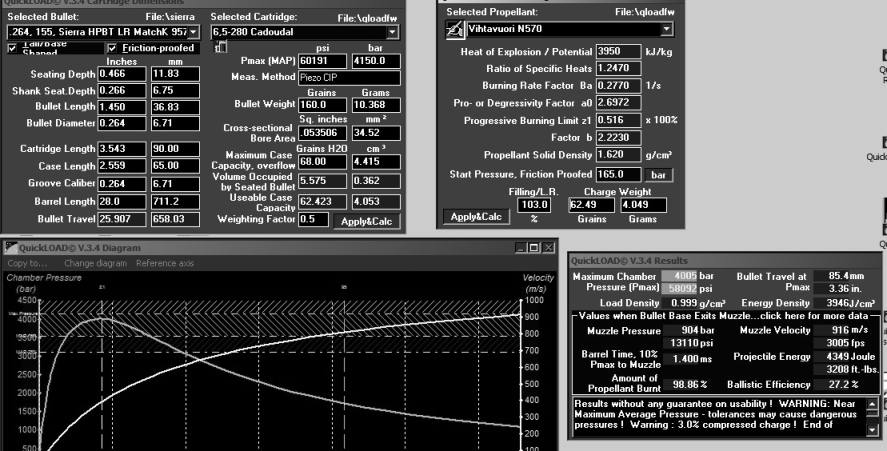Click the Meas. Method field showing Piezo CIP
887x451 pixels.
(x=350, y=78)
